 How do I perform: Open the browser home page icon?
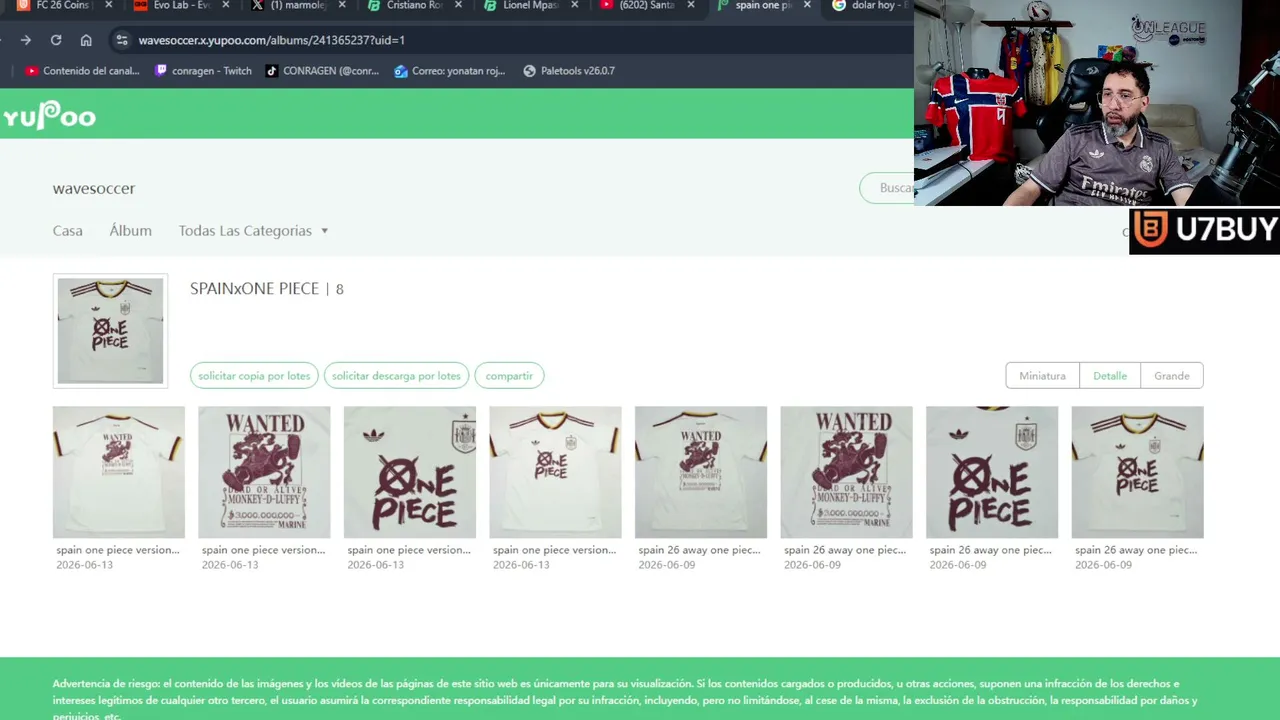[86, 40]
